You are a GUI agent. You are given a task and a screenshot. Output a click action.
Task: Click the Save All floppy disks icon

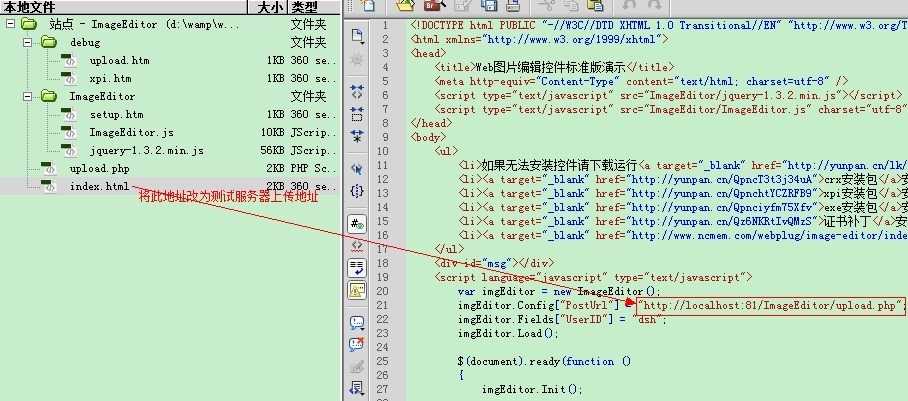coord(489,5)
